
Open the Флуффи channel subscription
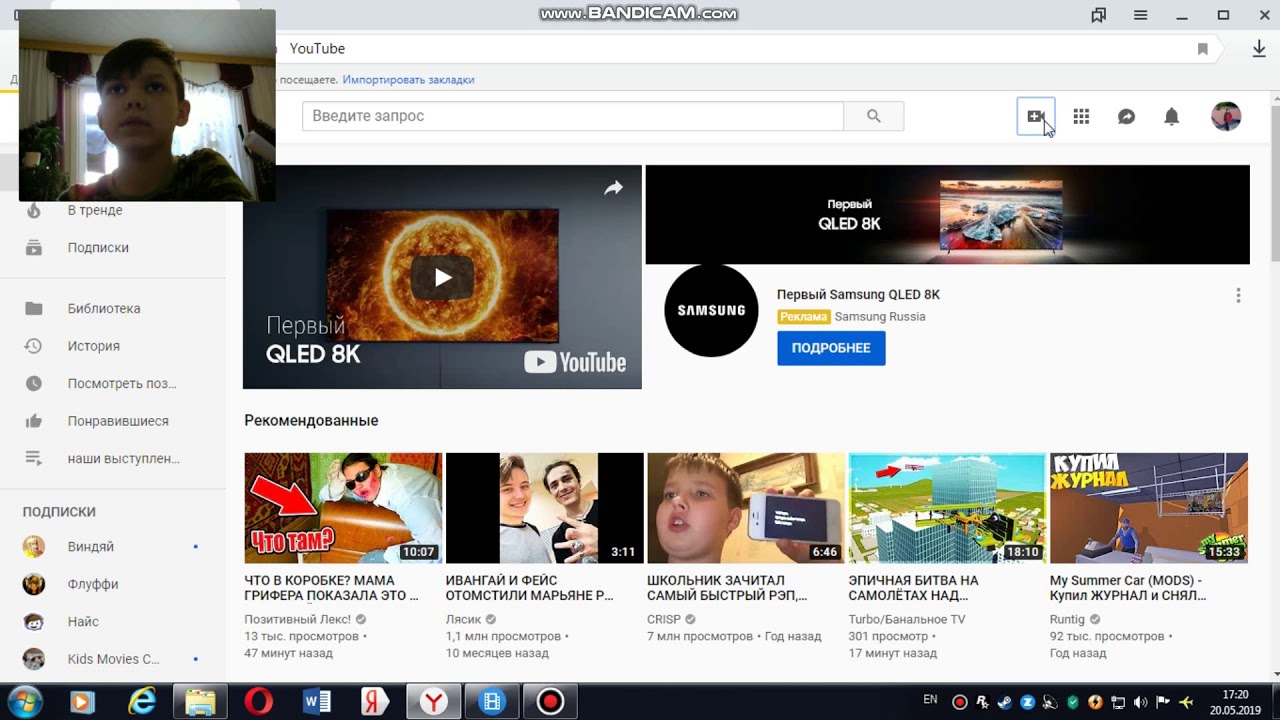click(x=93, y=584)
